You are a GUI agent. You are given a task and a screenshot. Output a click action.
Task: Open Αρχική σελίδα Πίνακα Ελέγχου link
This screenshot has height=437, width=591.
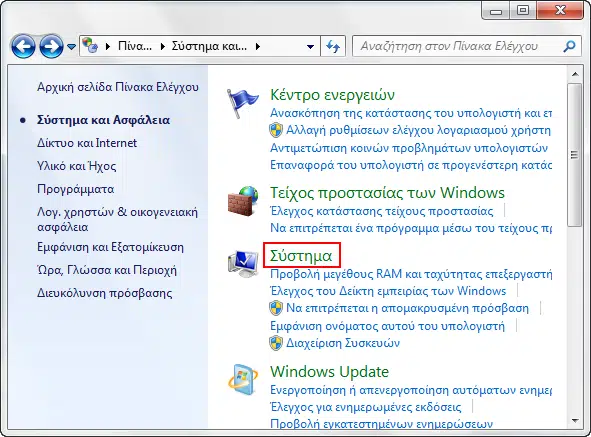tap(118, 87)
